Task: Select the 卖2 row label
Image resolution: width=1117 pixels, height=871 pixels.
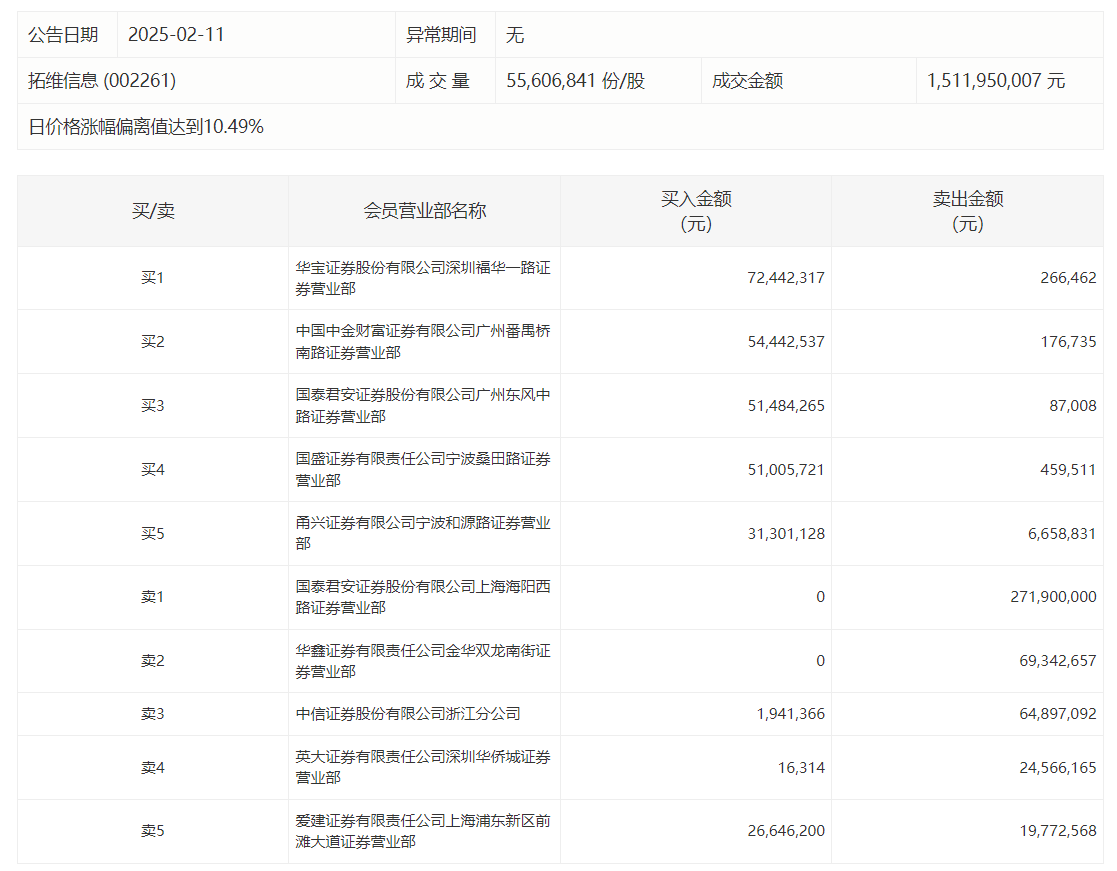Action: click(152, 661)
